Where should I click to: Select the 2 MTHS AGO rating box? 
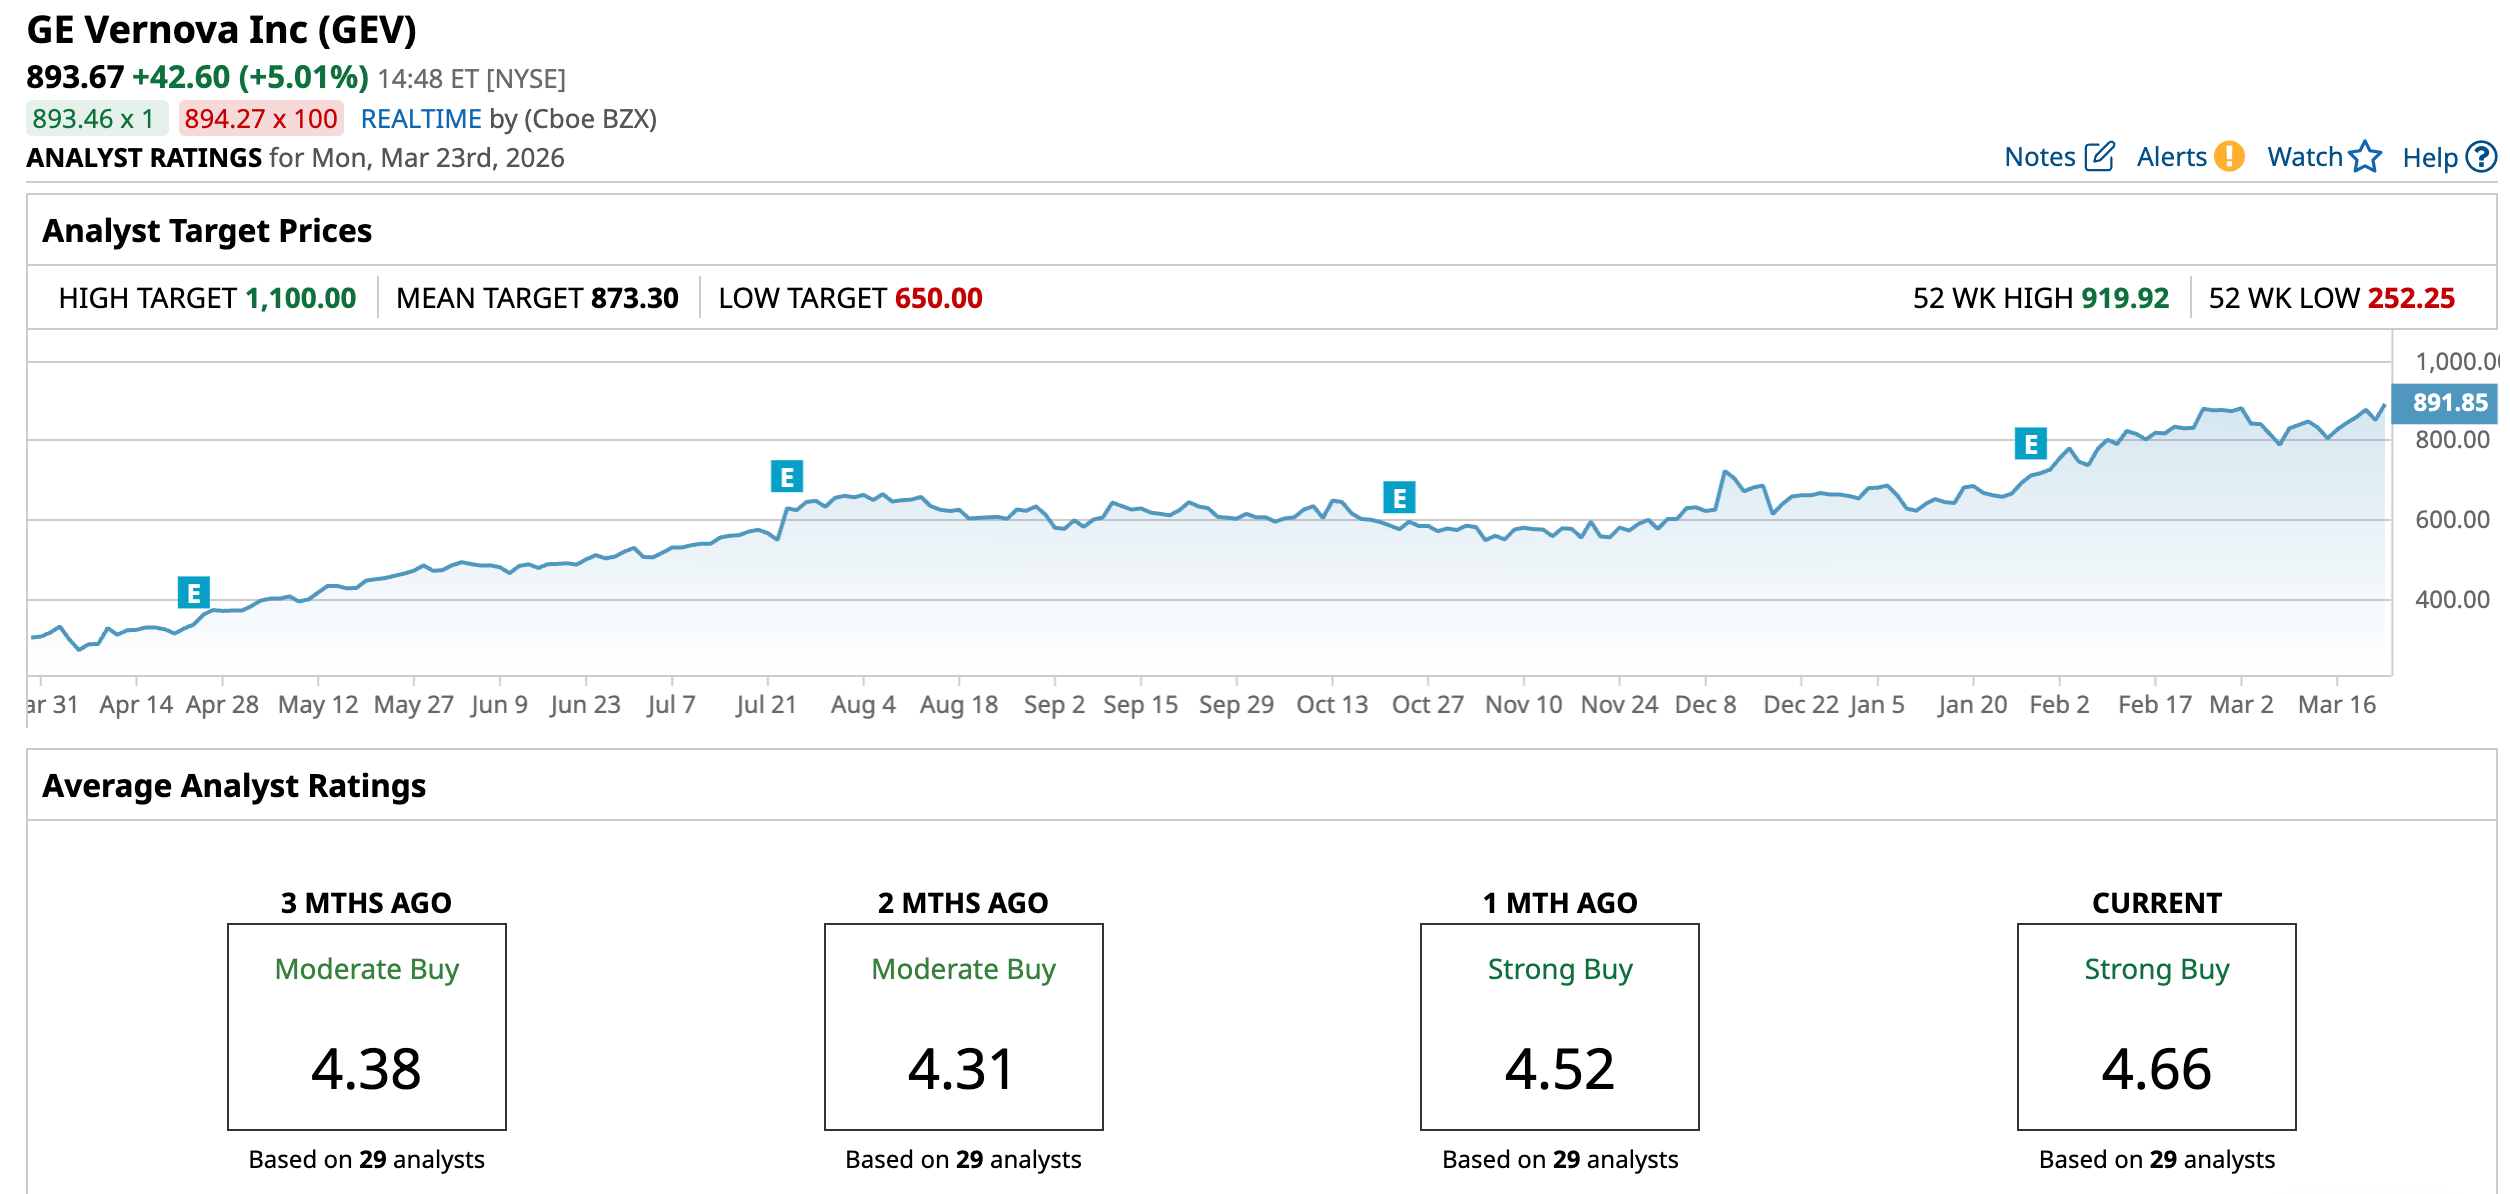pyautogui.click(x=963, y=1027)
